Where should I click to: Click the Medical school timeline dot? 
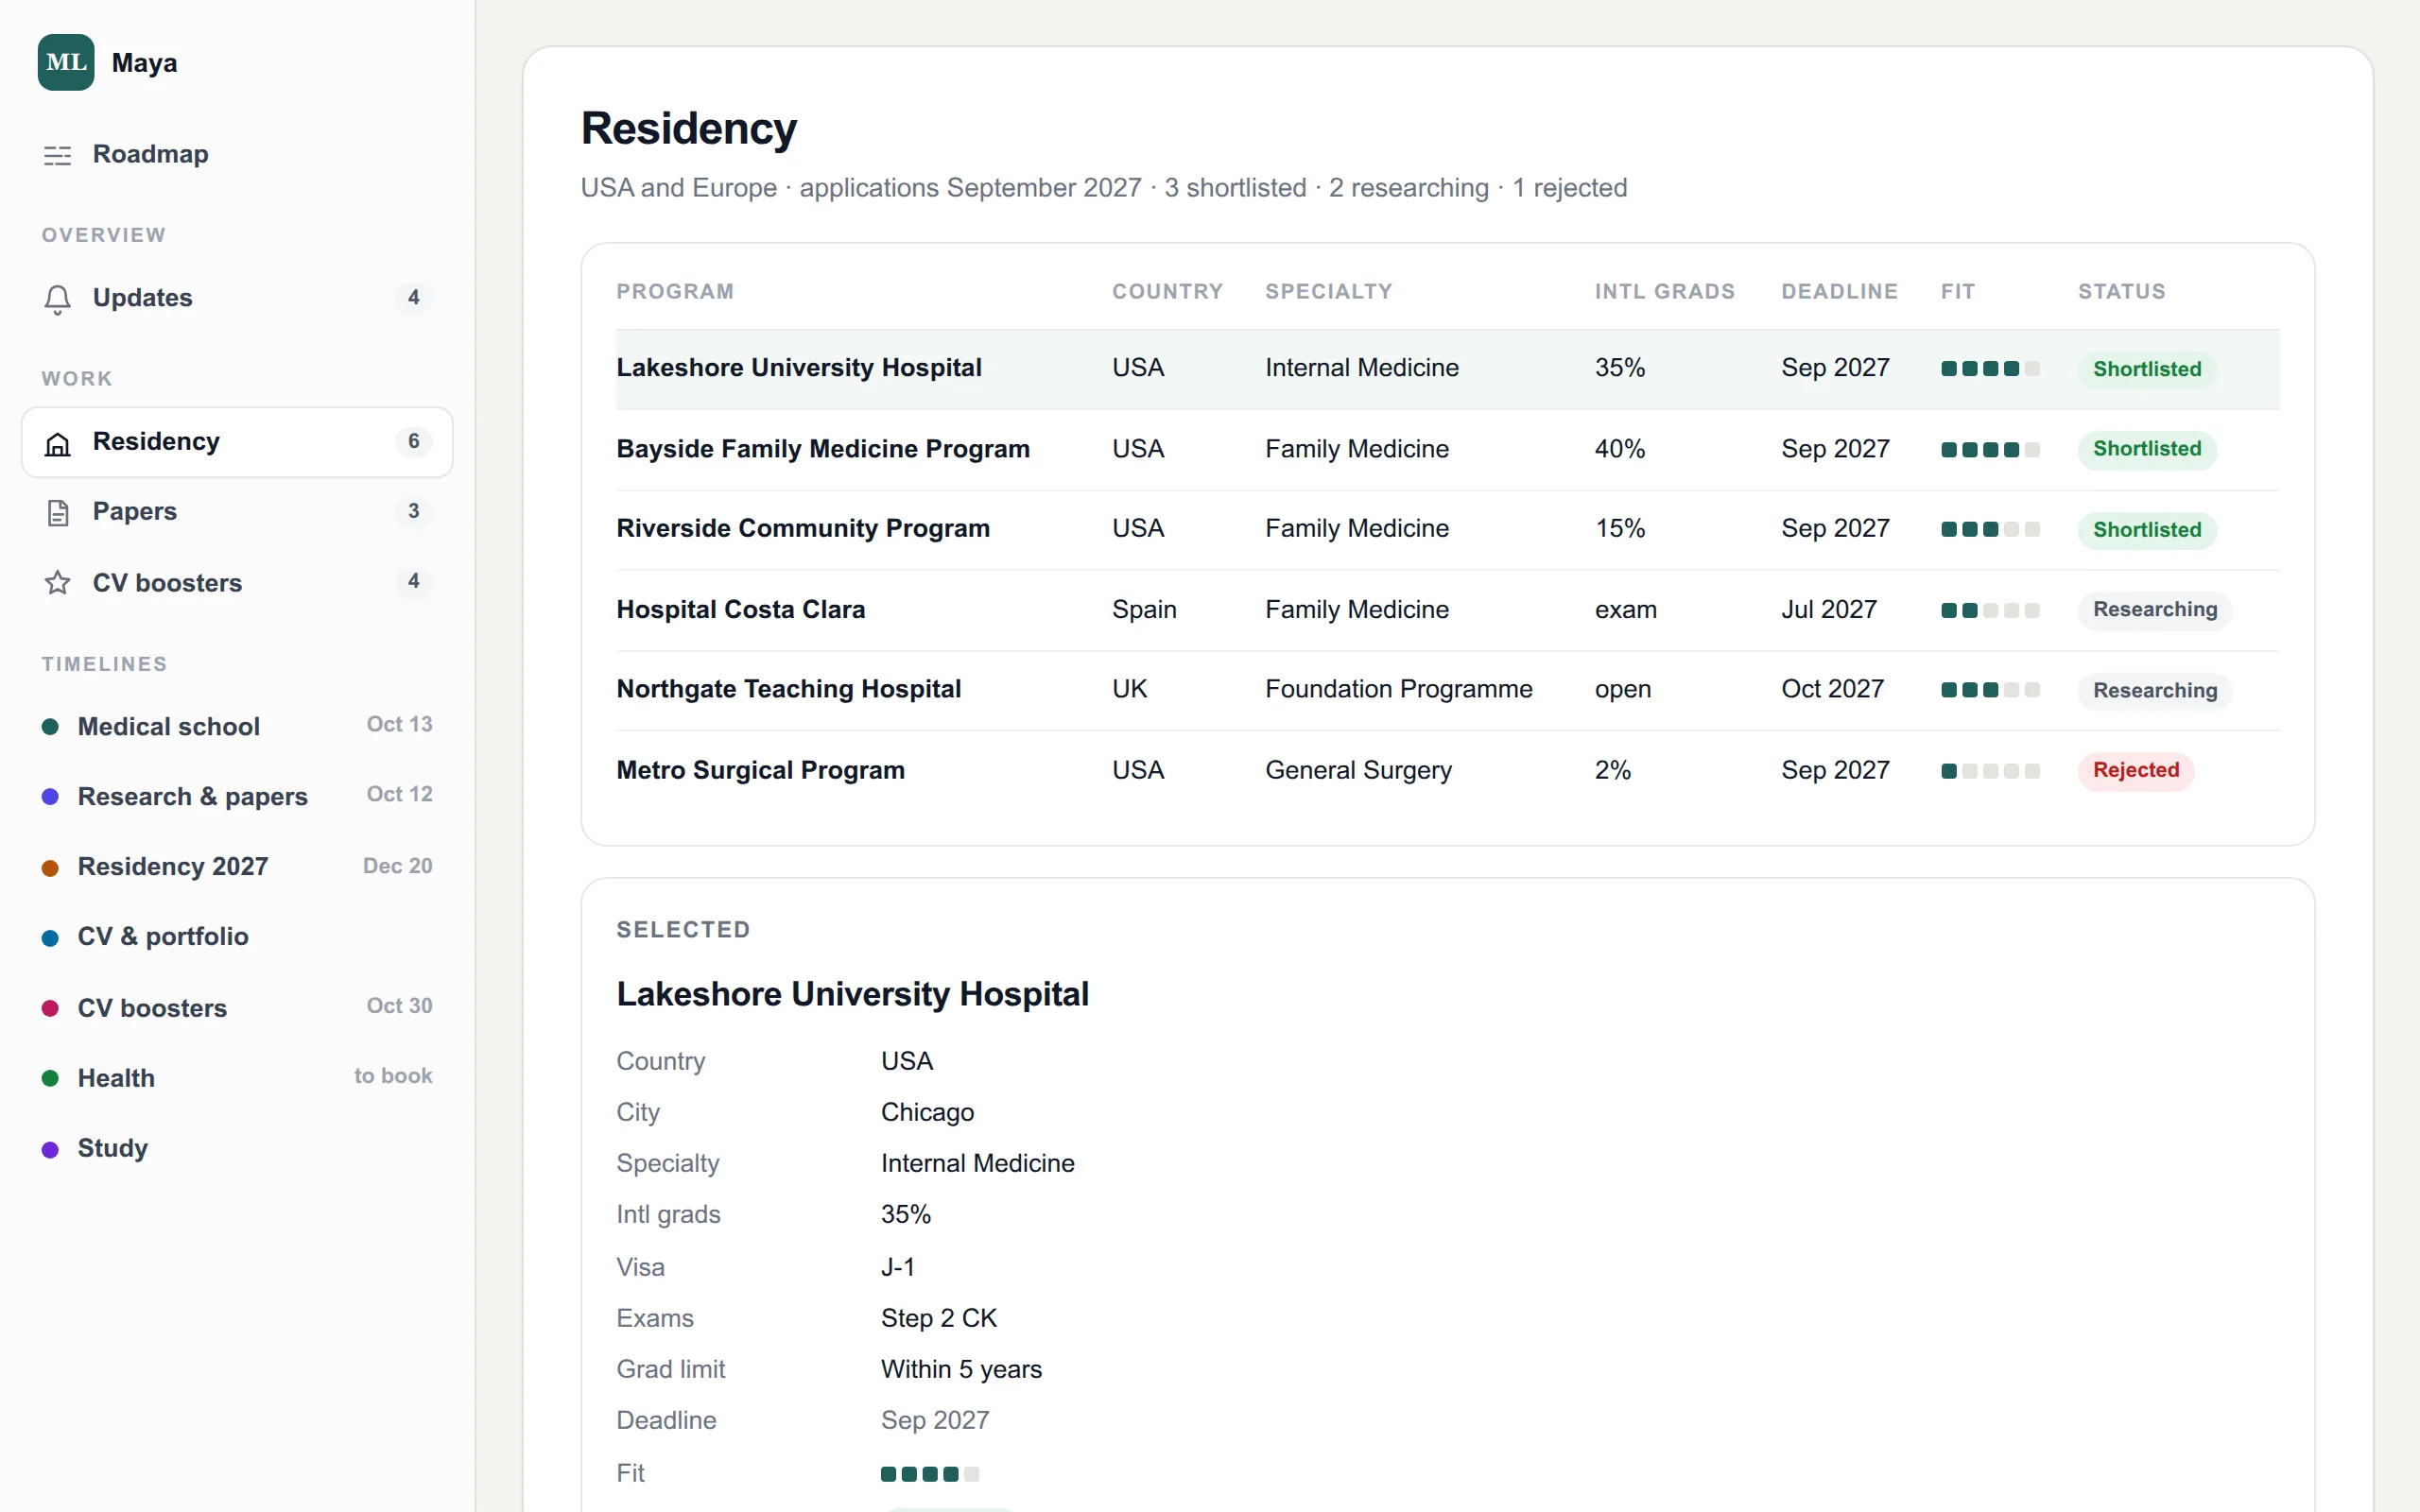50,727
